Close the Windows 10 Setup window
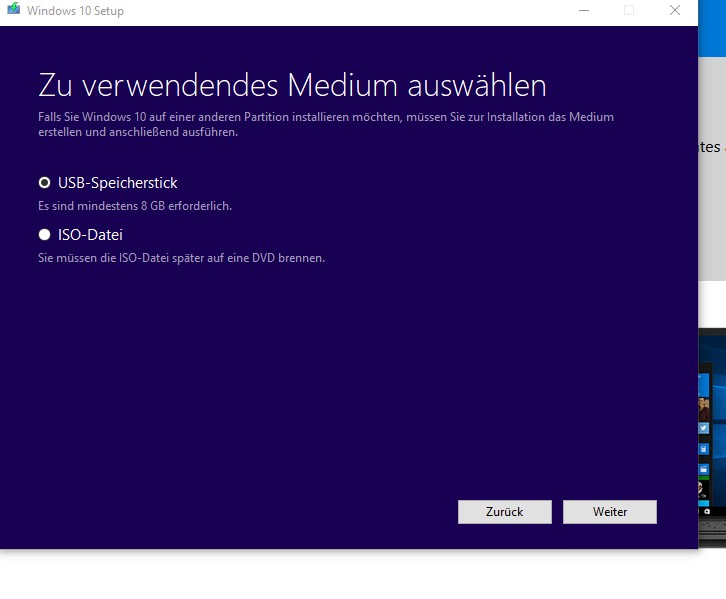Screen dimensions: 726x599 point(675,10)
